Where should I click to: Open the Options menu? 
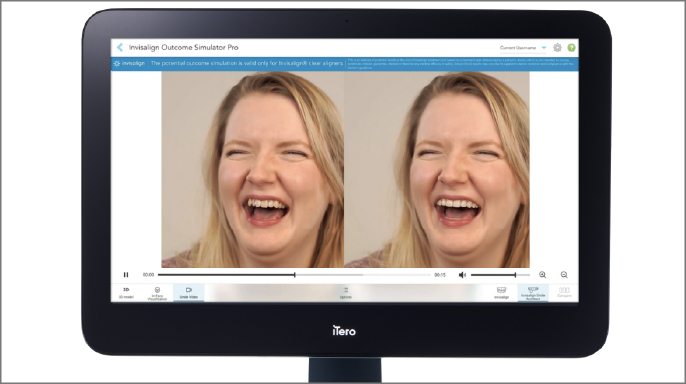point(346,293)
